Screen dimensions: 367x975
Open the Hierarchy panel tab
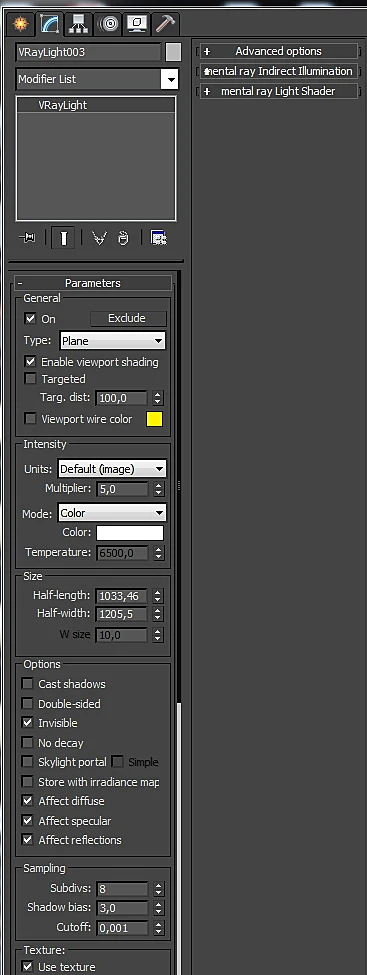pyautogui.click(x=78, y=24)
